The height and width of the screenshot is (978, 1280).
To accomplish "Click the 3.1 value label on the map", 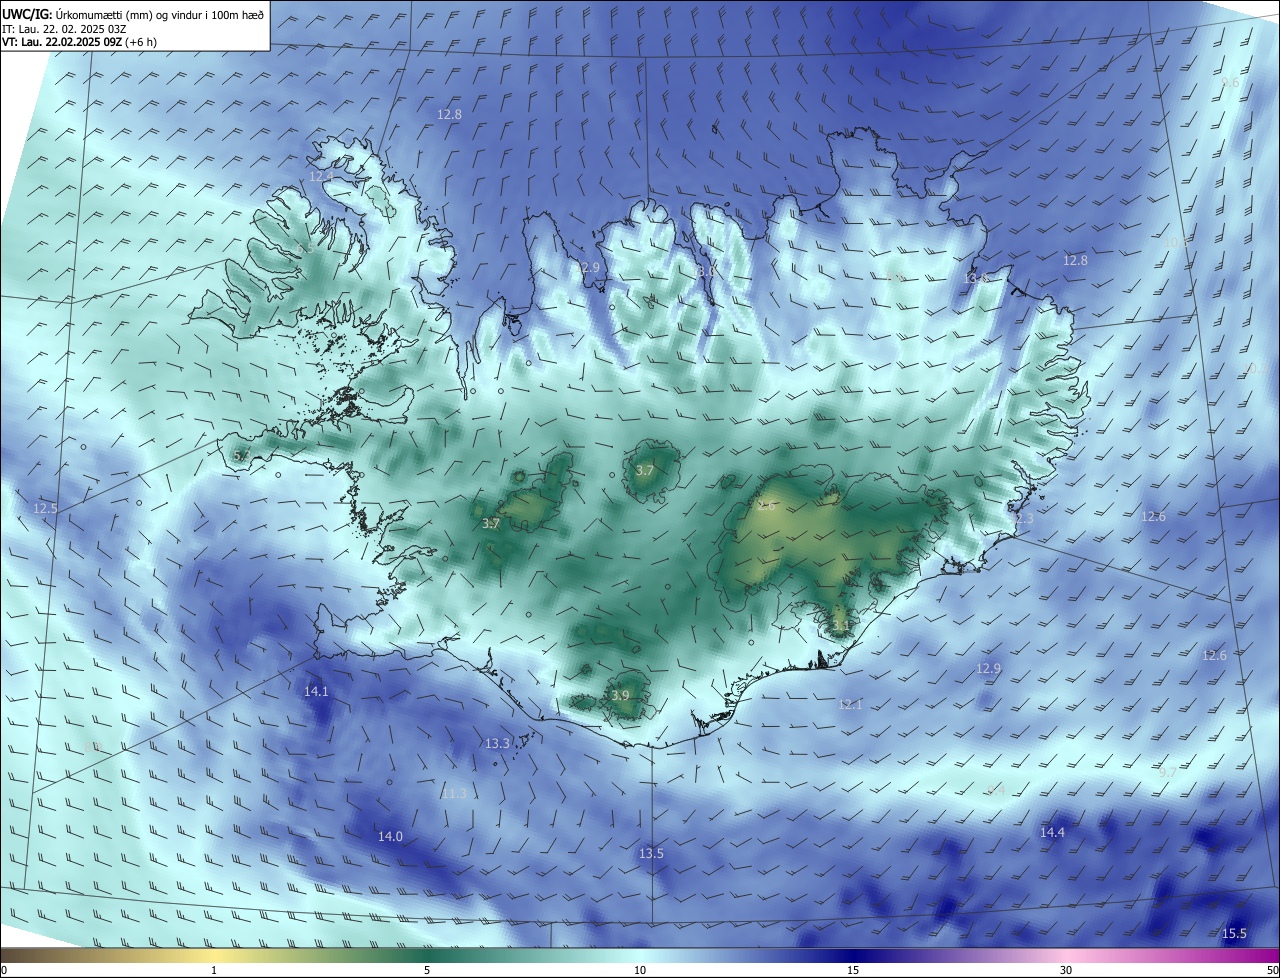I will (840, 627).
